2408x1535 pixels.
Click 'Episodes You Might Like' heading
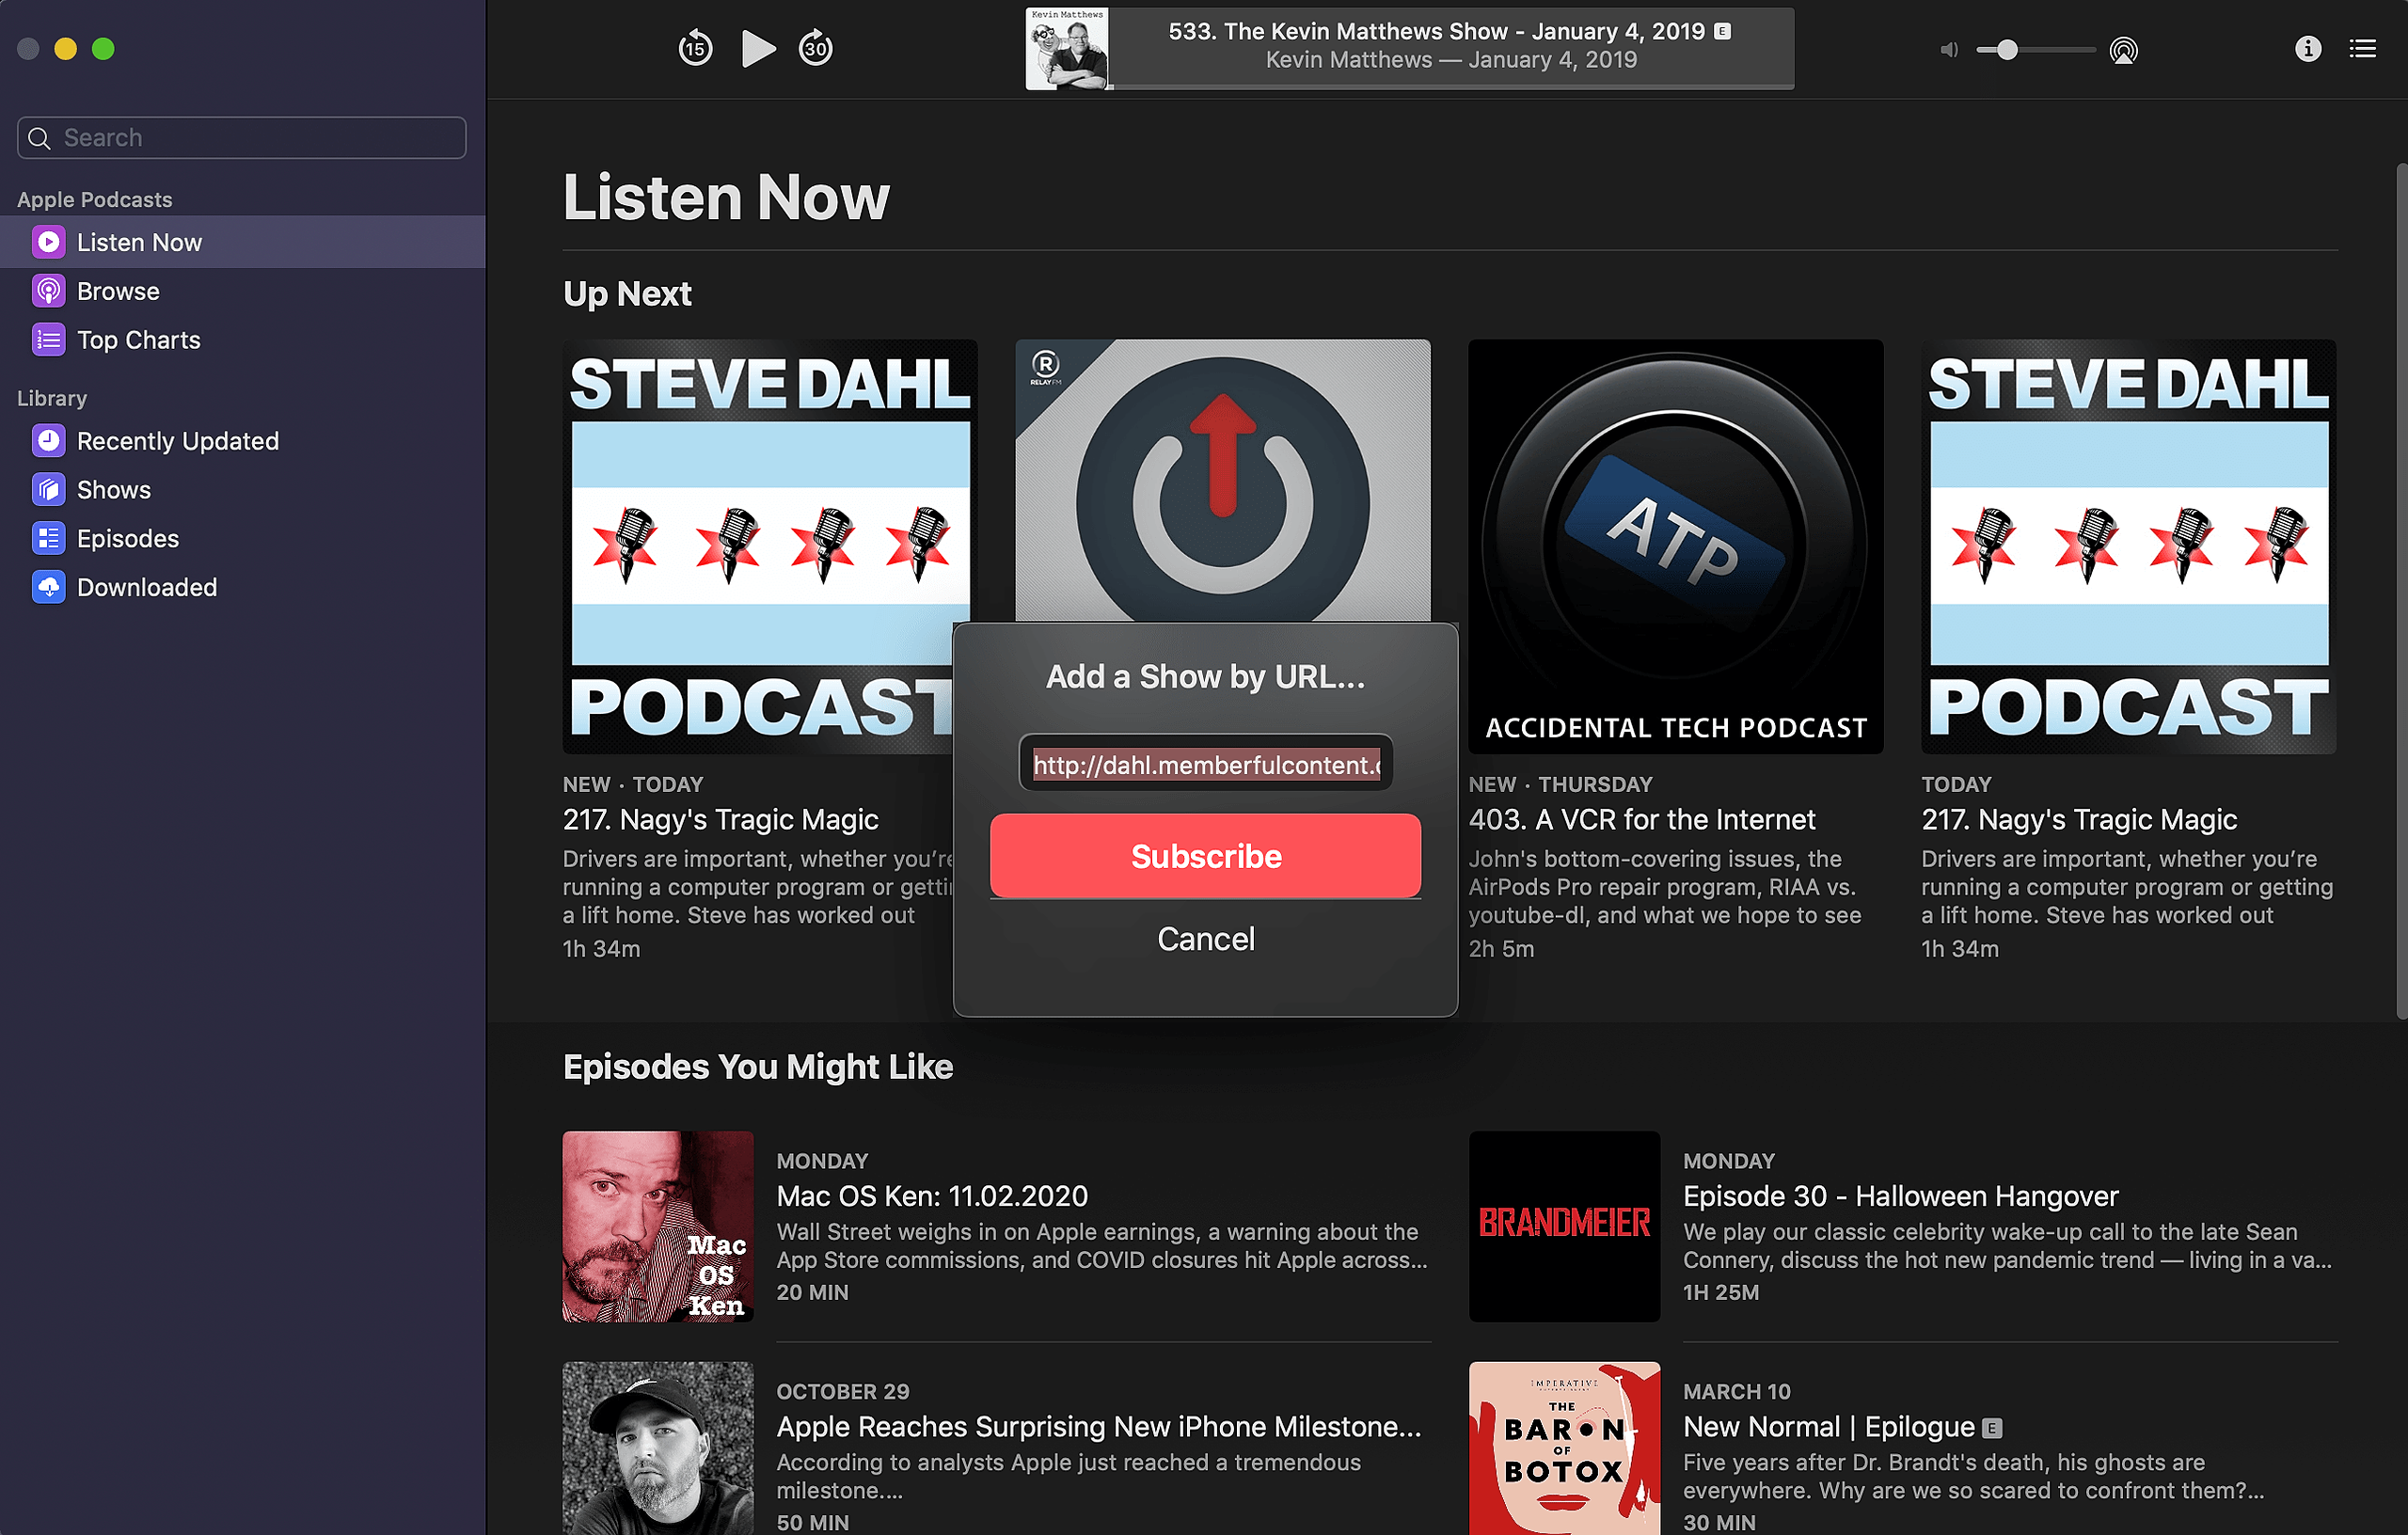(758, 1067)
